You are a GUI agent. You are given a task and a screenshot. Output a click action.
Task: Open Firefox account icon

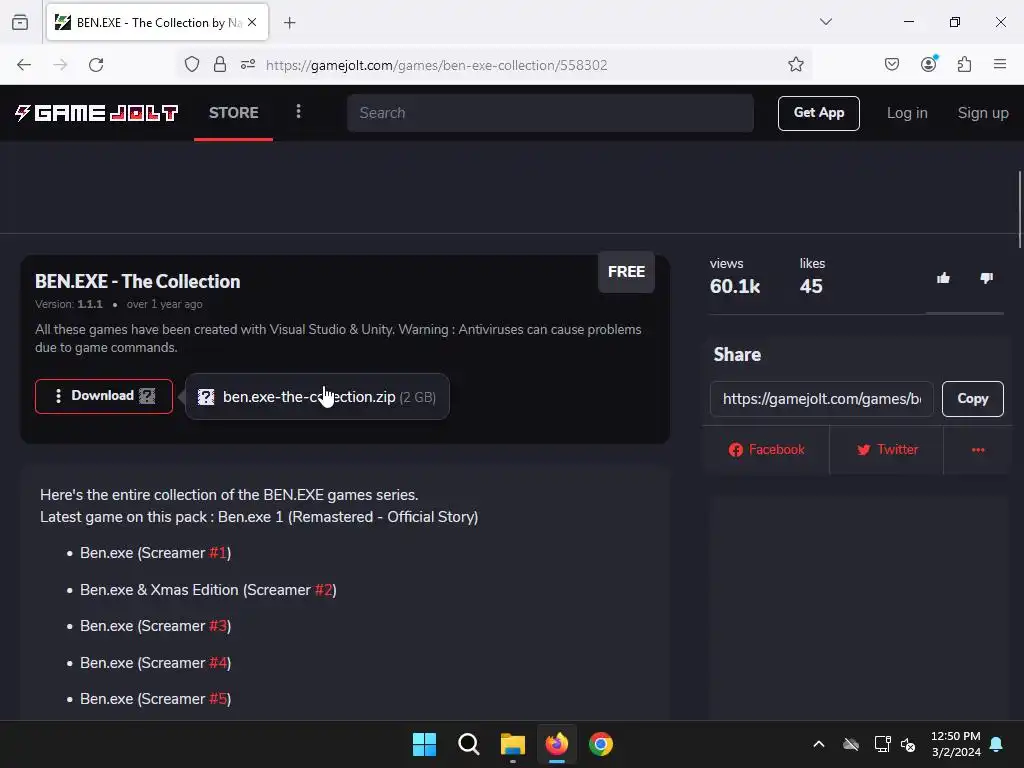click(928, 65)
